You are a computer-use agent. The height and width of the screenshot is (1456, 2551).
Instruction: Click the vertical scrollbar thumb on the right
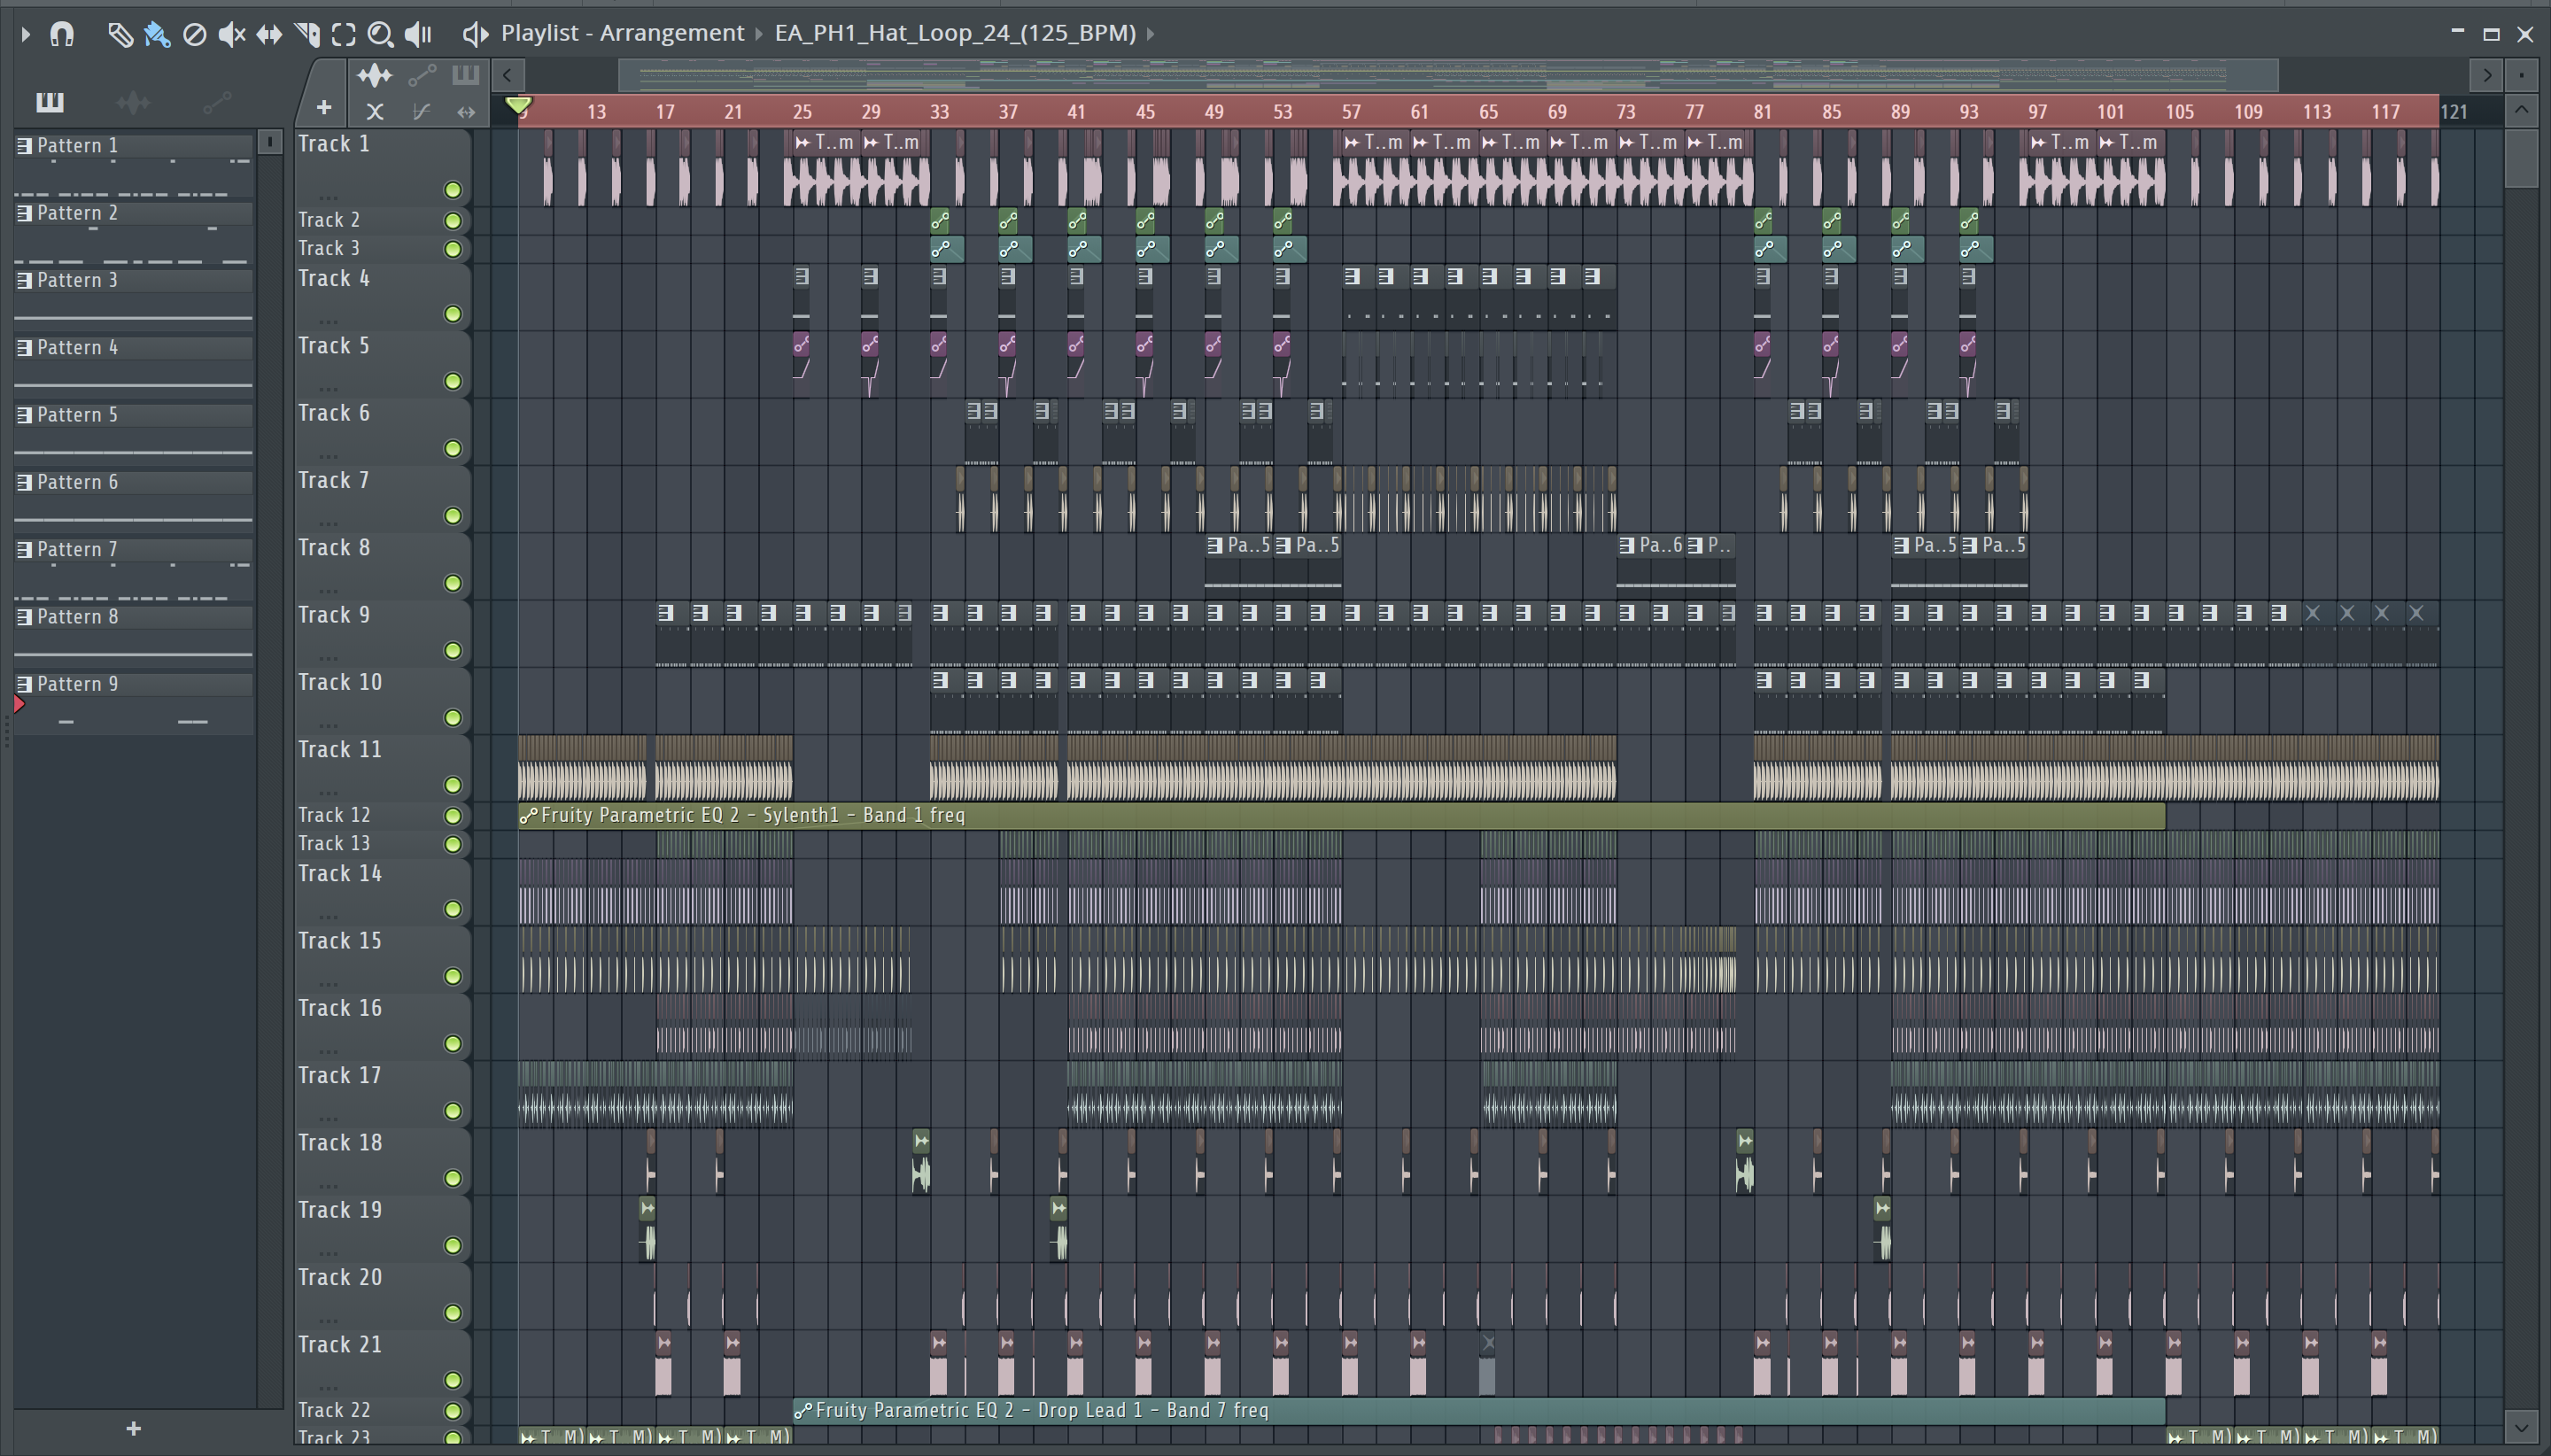point(2520,157)
